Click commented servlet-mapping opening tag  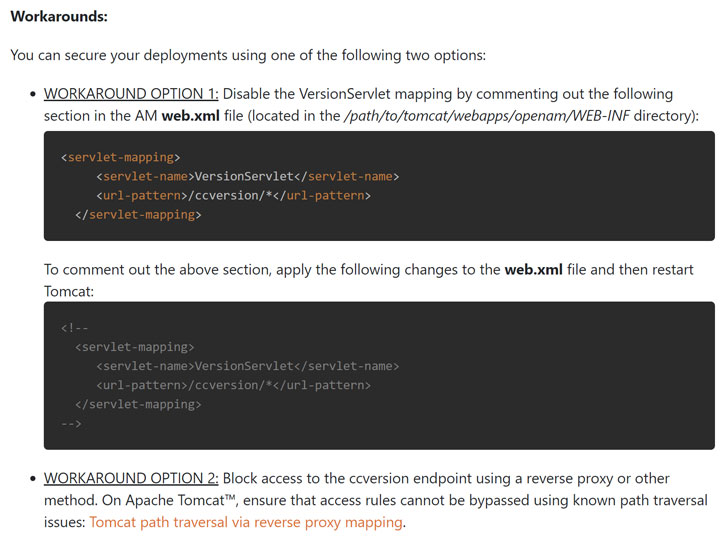134,347
